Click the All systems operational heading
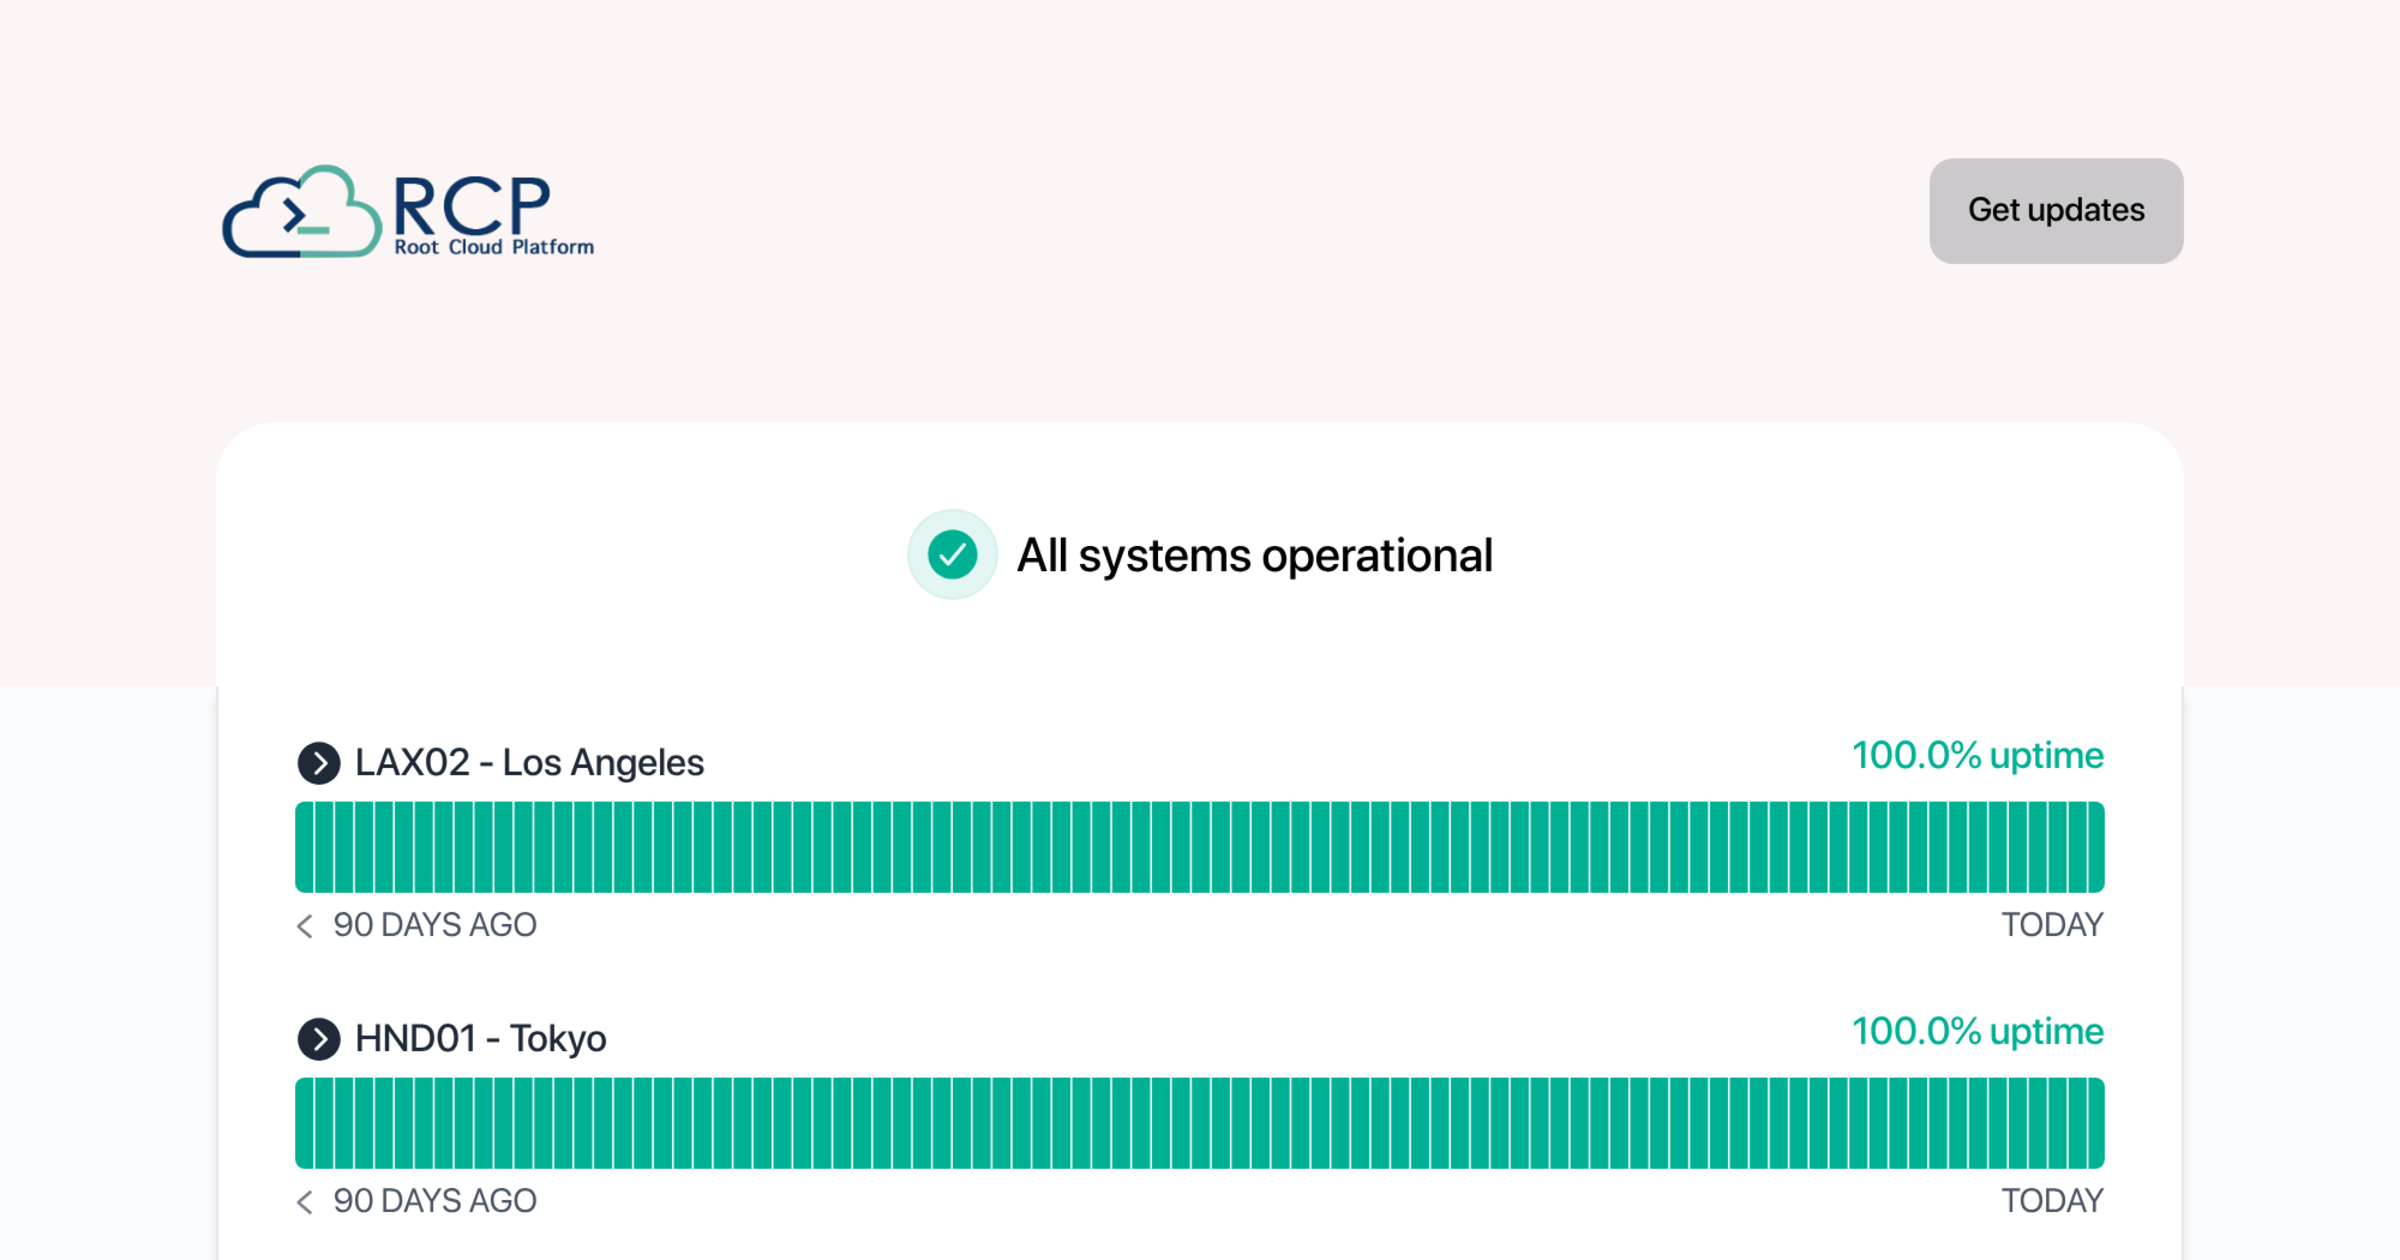 (x=1254, y=556)
